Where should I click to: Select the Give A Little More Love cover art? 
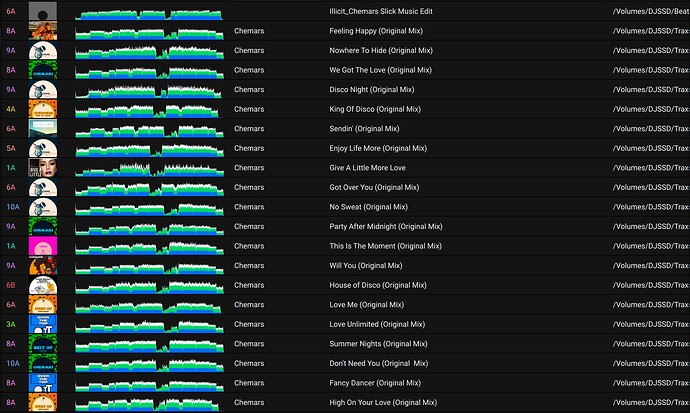point(42,168)
